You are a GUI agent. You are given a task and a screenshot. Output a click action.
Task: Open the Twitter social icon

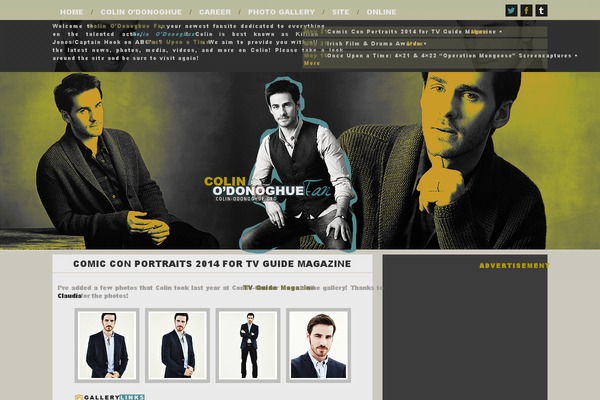pyautogui.click(x=511, y=10)
